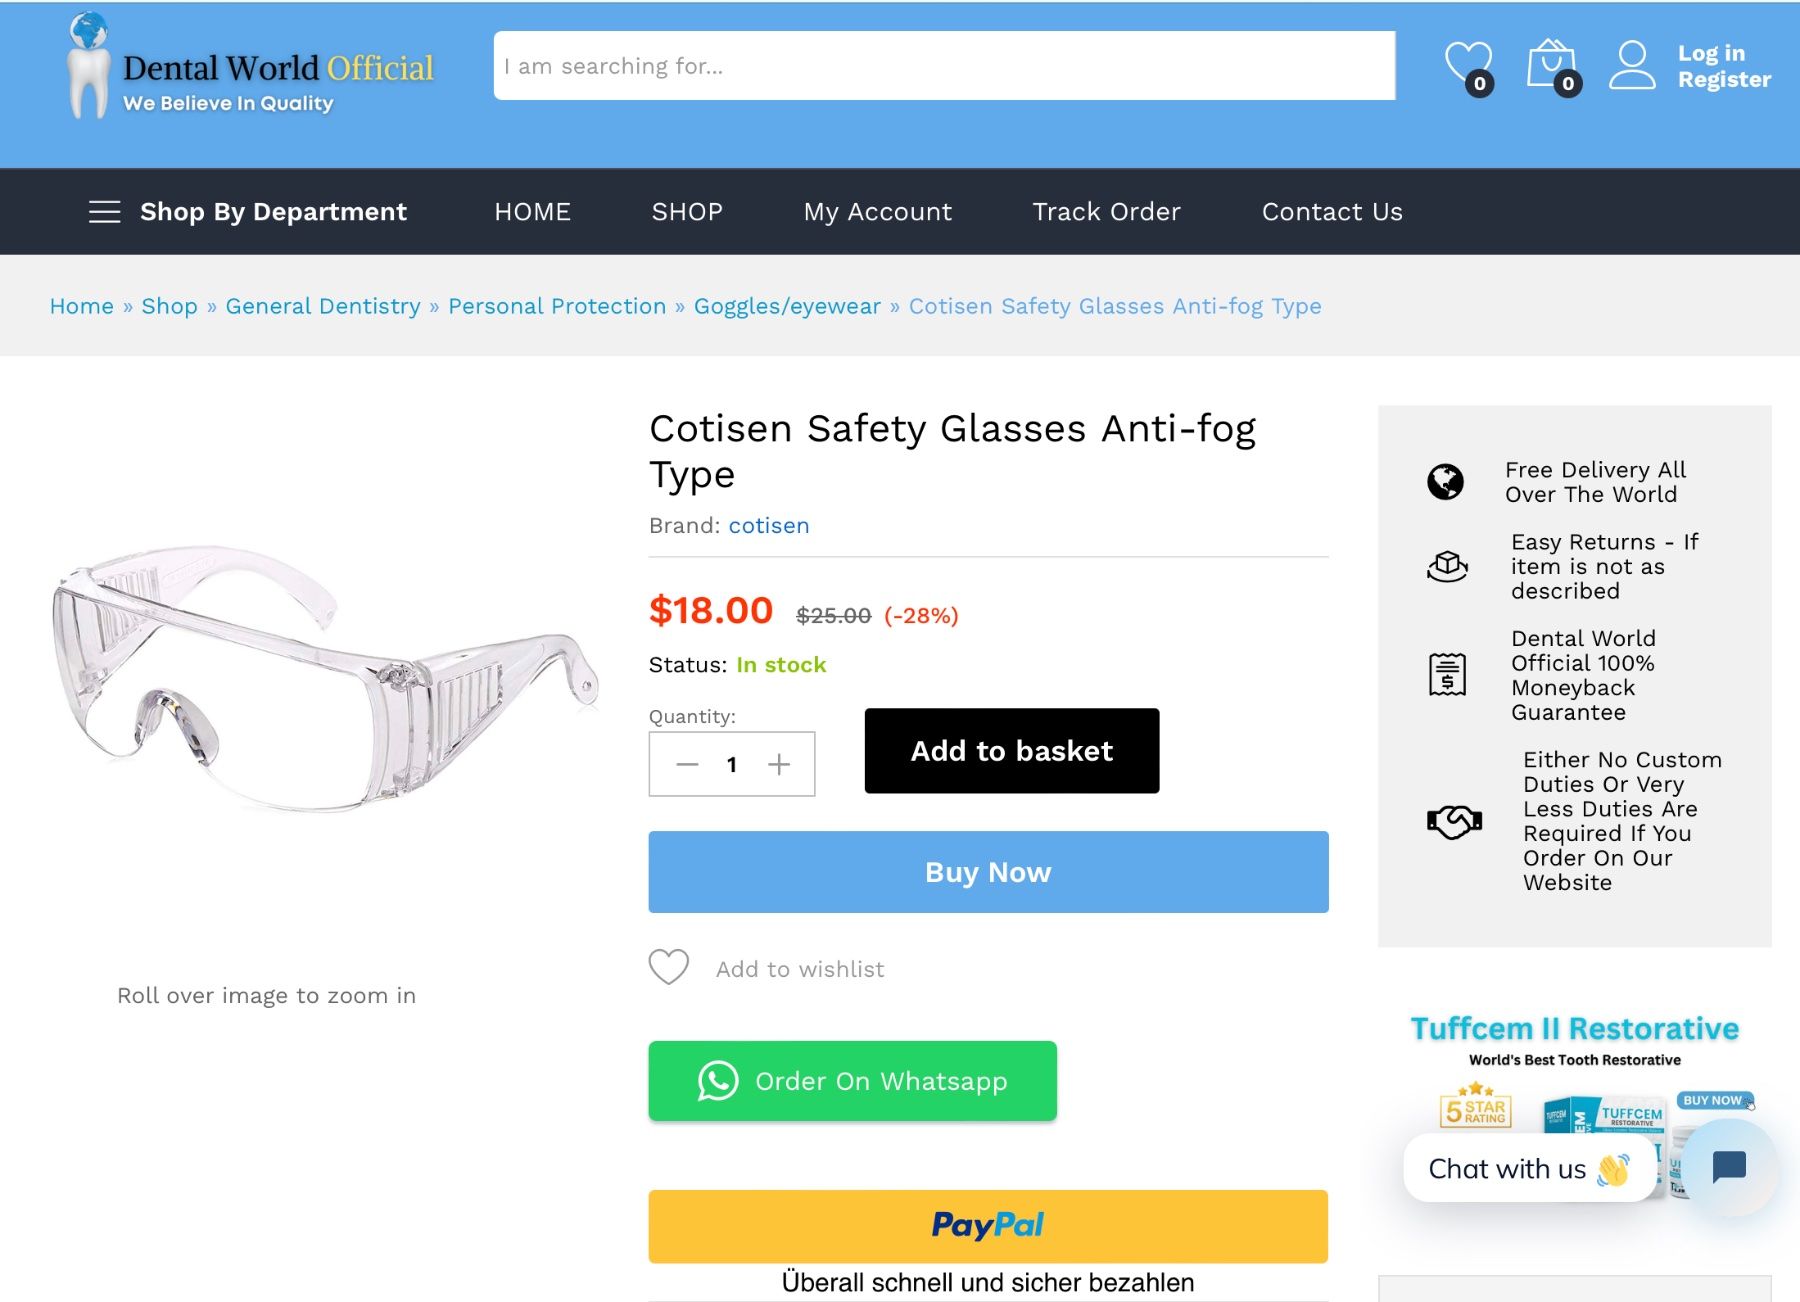Go to the My Account menu item
1800x1302 pixels.
pyautogui.click(x=877, y=212)
